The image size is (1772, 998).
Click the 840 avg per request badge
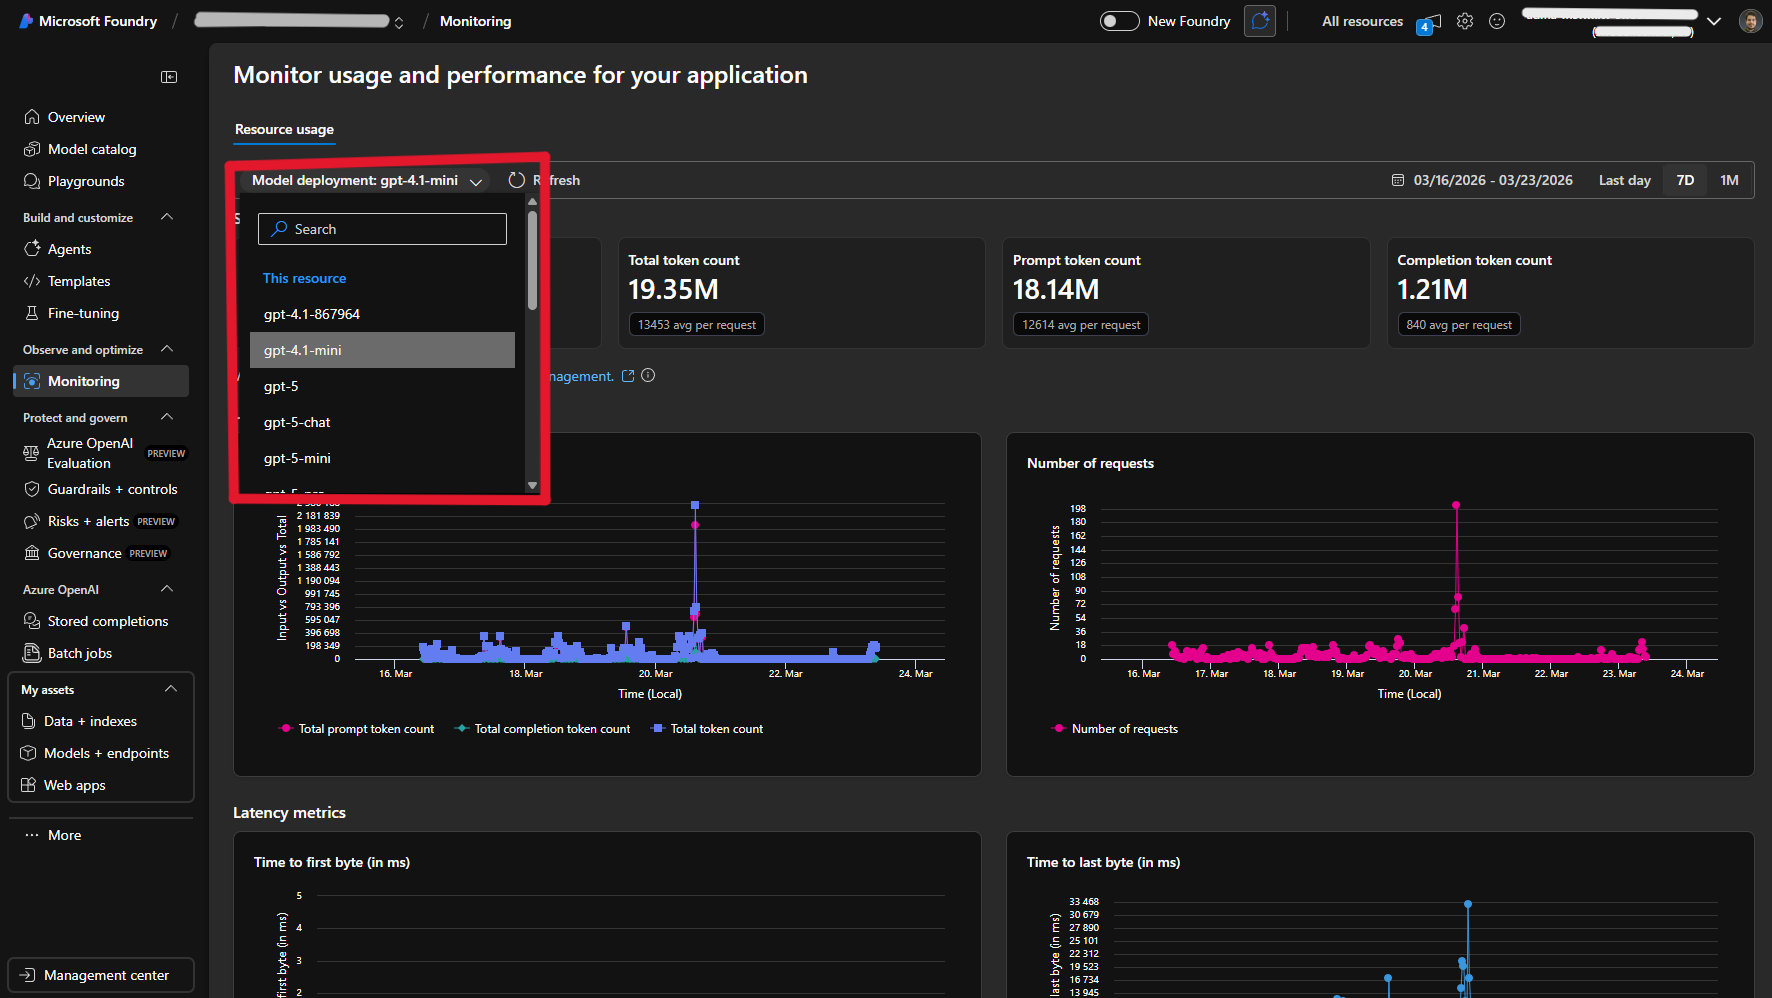[x=1459, y=325]
